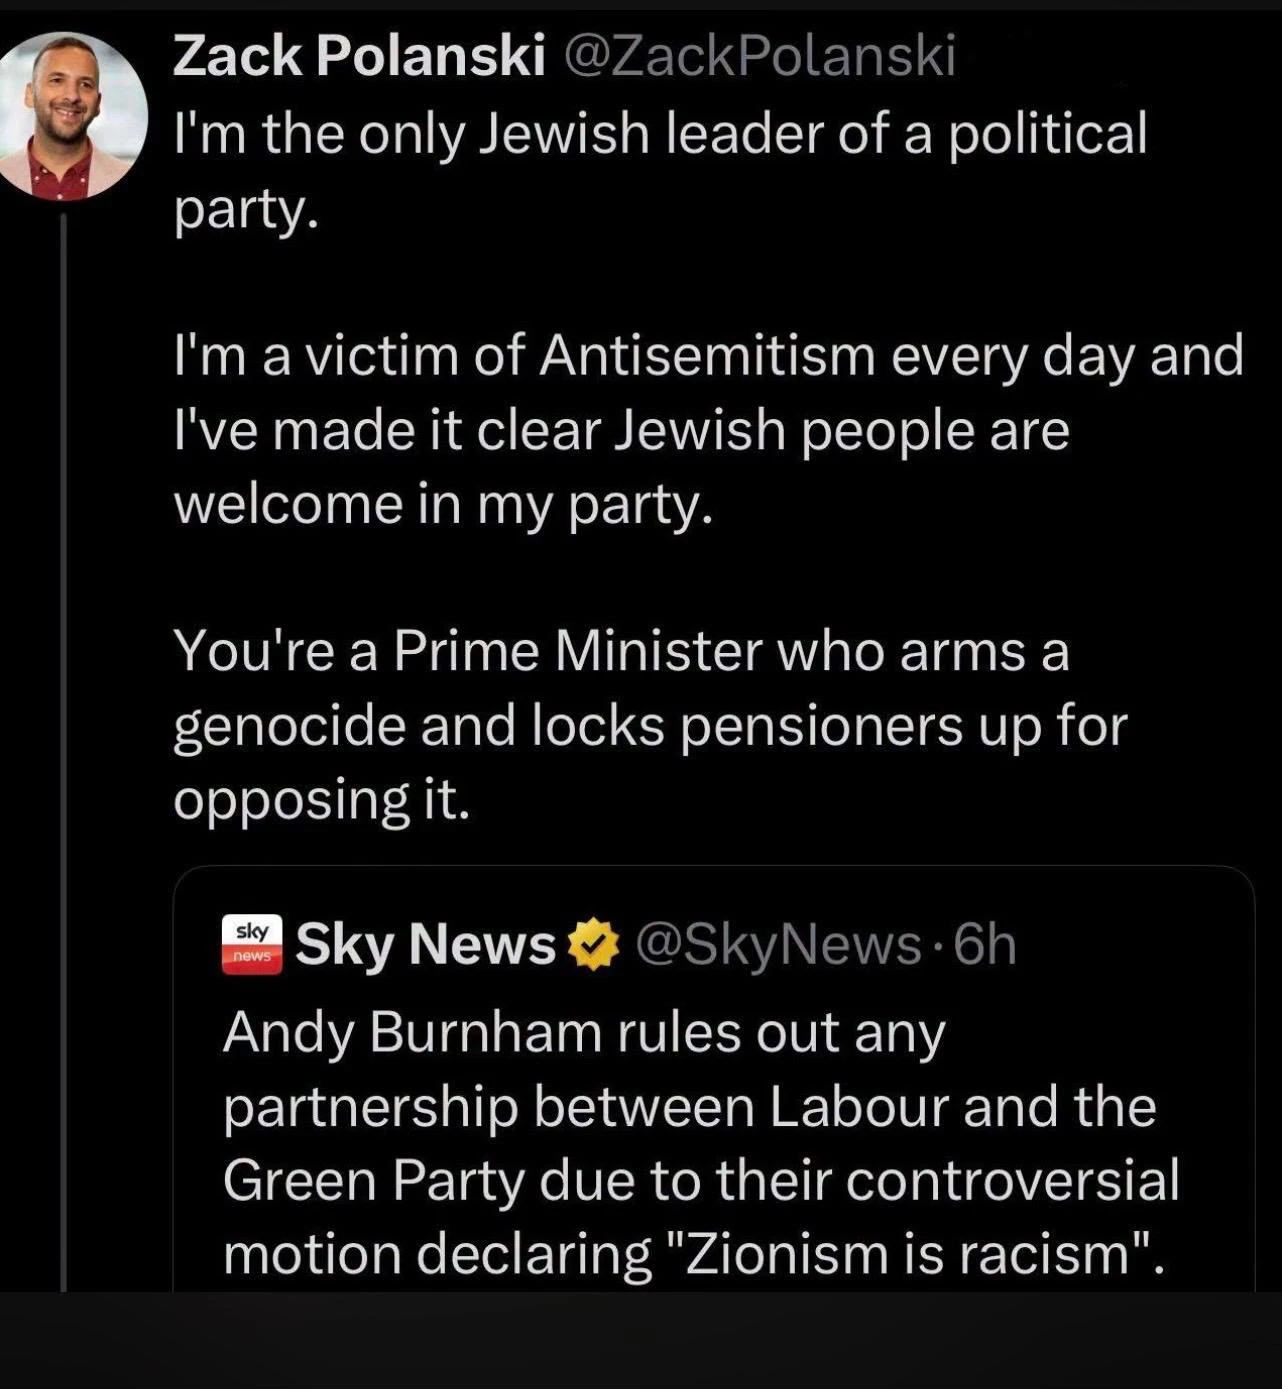
Task: Click the Sky News logo icon
Action: pyautogui.click(x=251, y=945)
